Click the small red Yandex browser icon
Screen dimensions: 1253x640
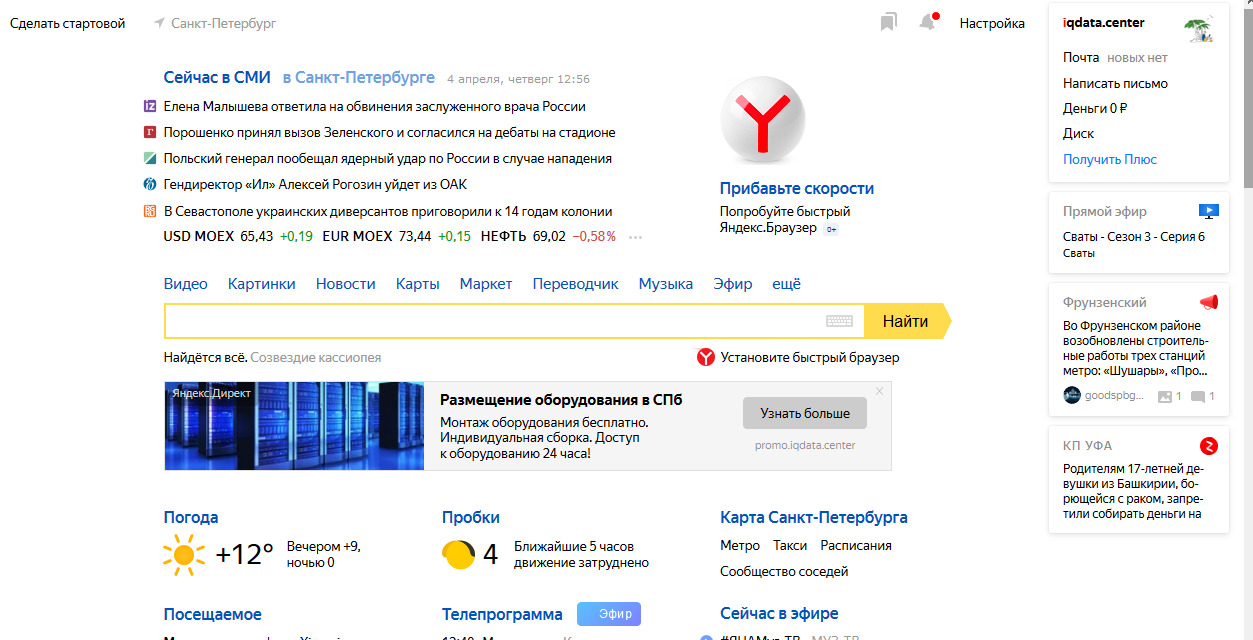pos(706,357)
